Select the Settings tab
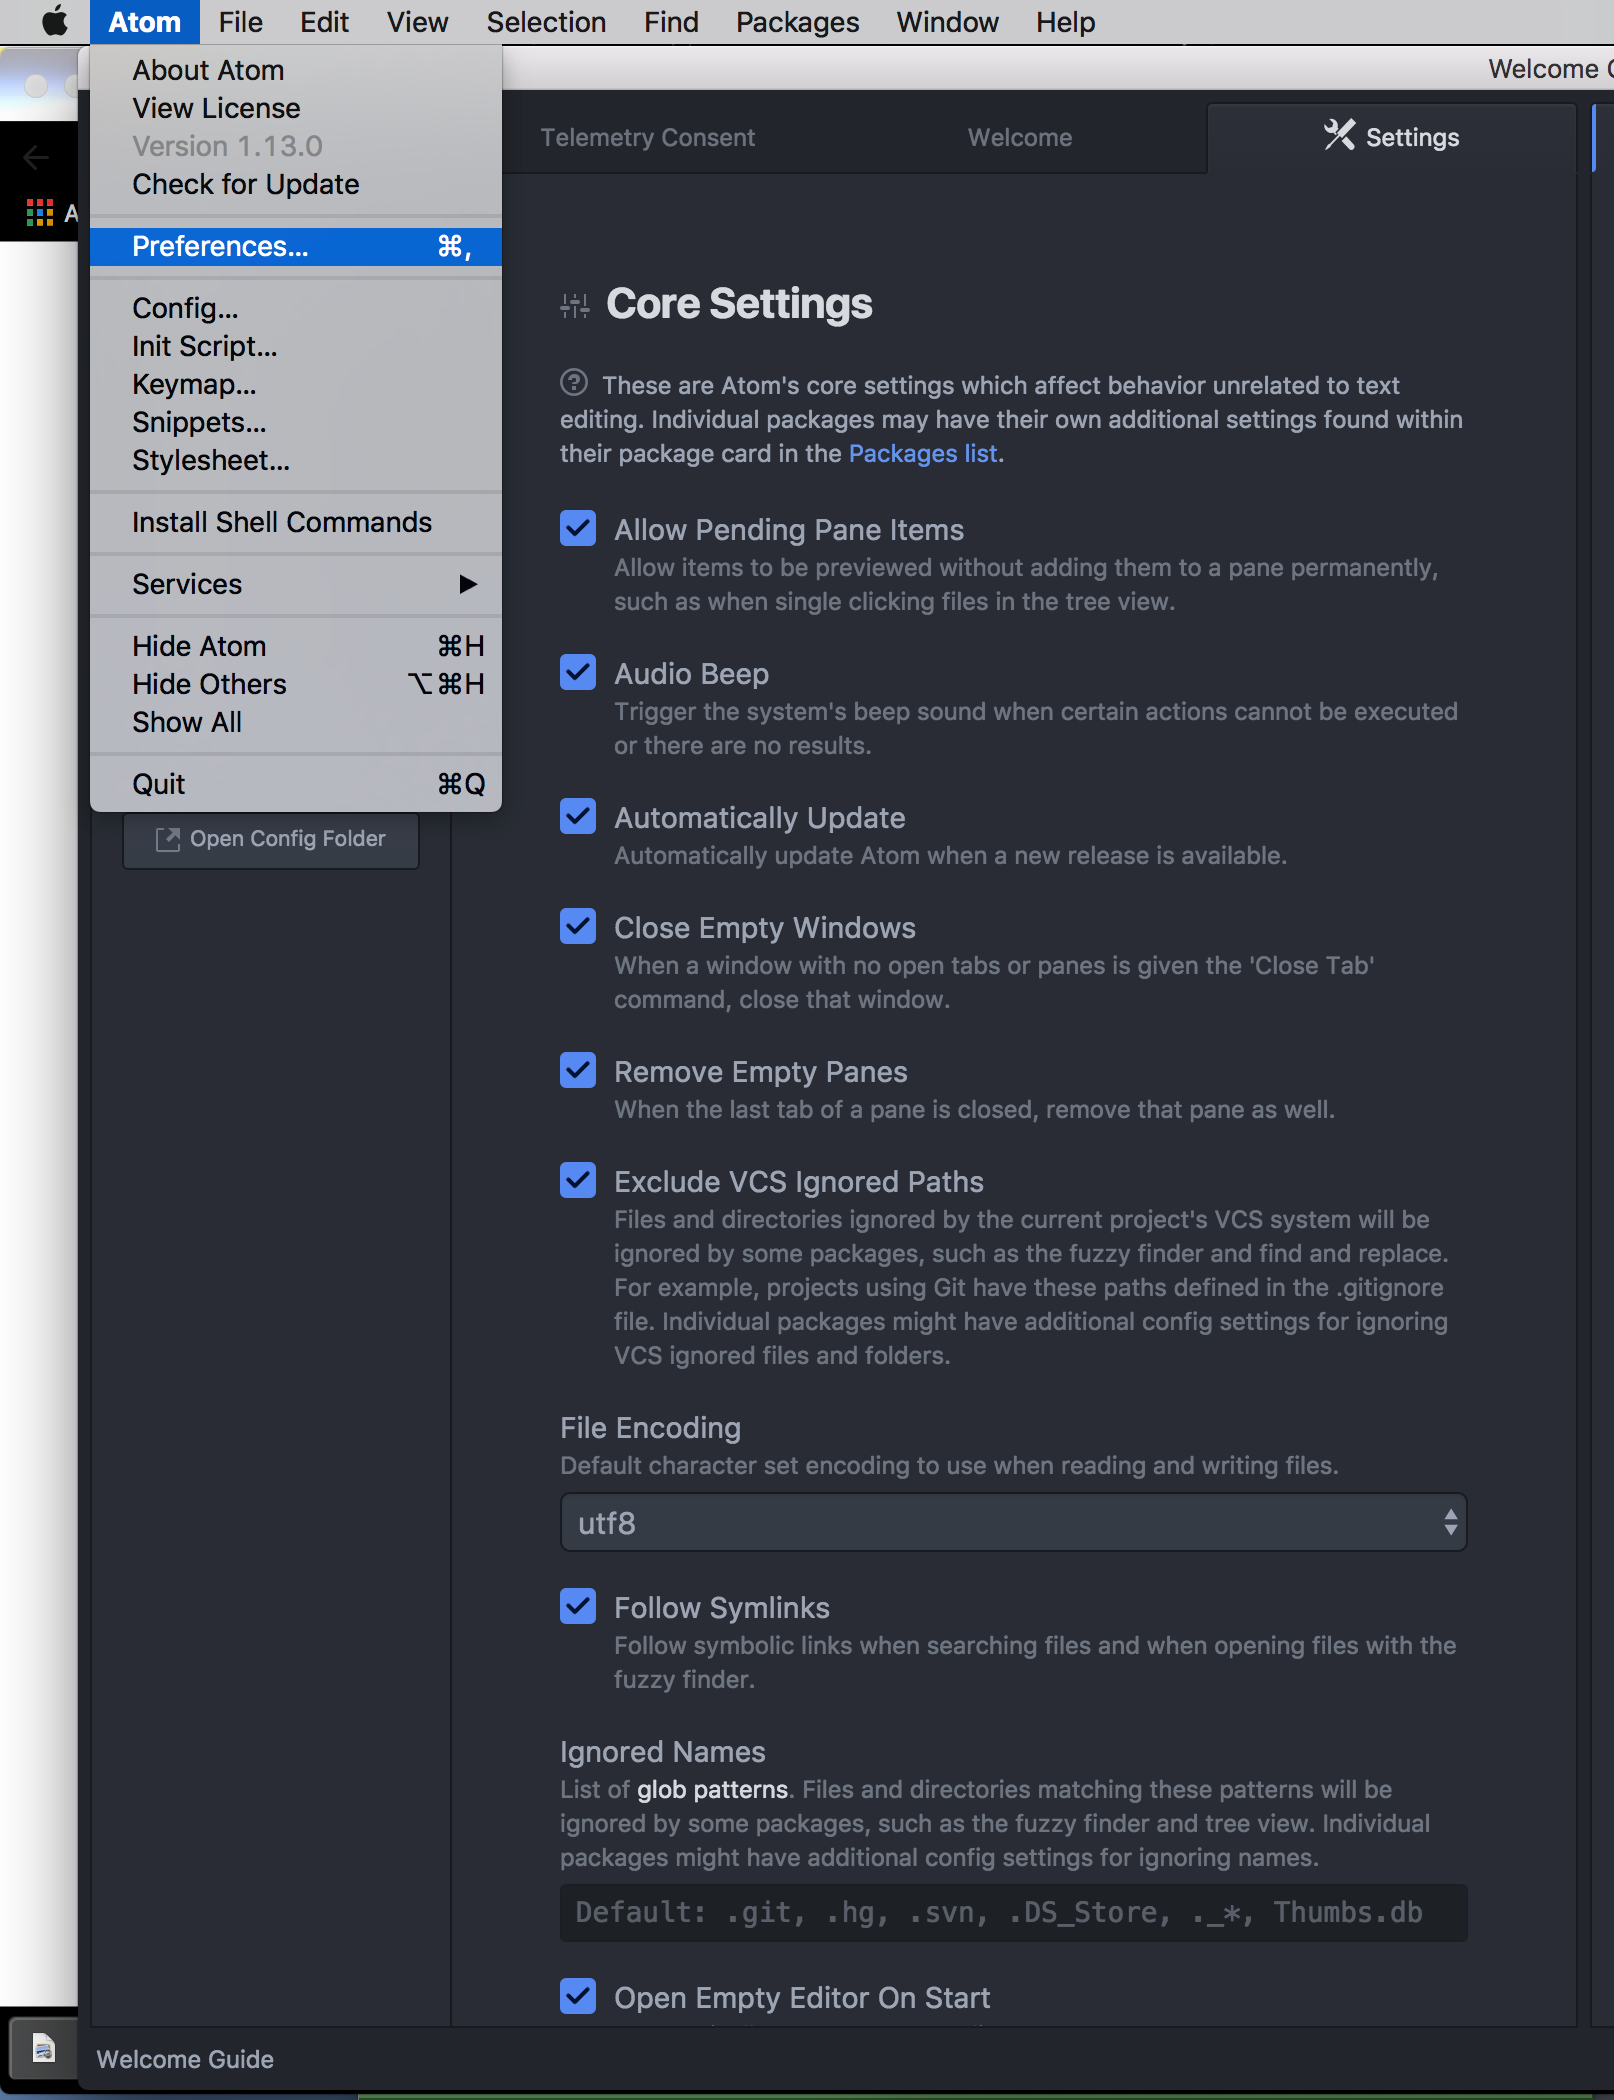Viewport: 1614px width, 2100px height. click(1391, 137)
